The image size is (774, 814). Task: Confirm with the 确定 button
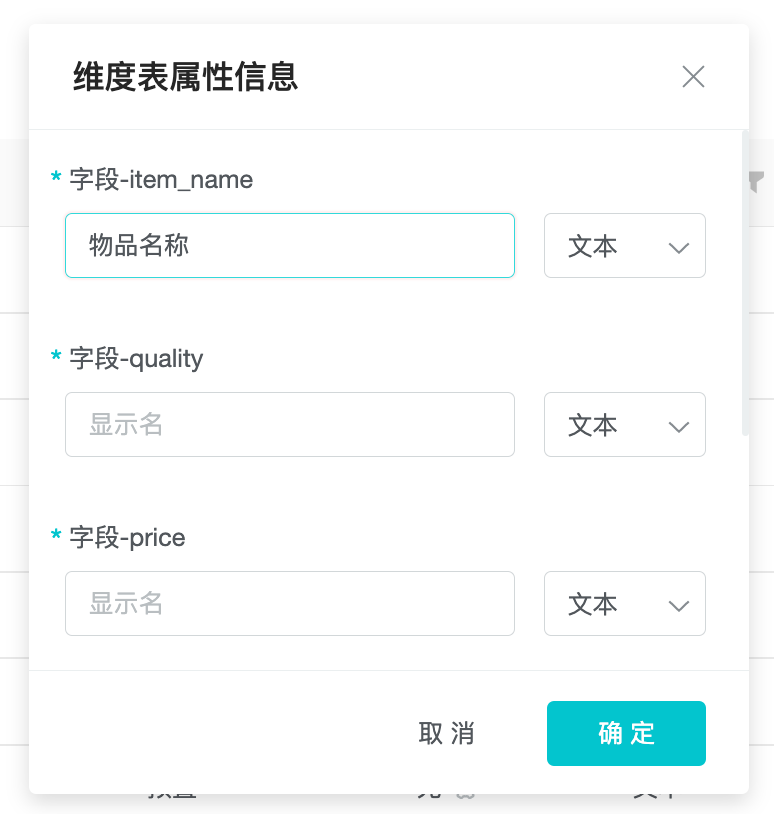coord(626,733)
